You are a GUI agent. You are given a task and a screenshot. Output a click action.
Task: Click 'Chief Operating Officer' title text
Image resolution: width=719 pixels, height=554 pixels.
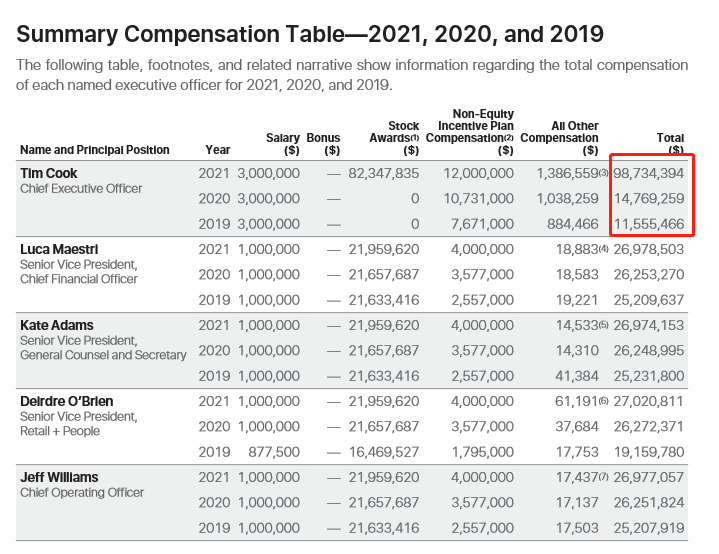click(x=82, y=493)
